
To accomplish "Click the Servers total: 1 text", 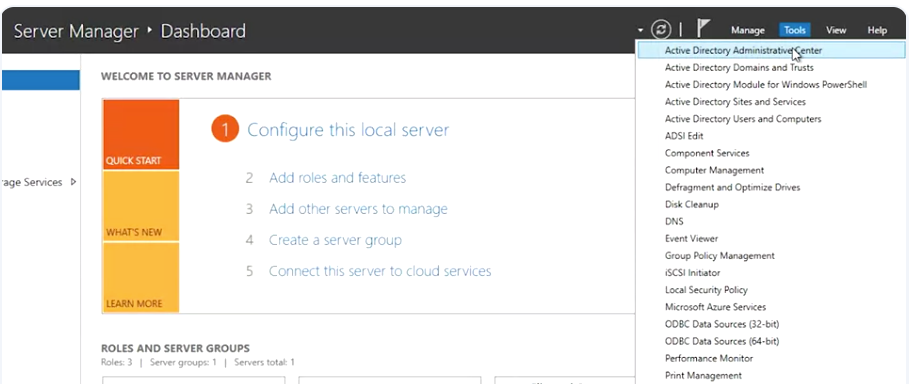I will coord(264,363).
